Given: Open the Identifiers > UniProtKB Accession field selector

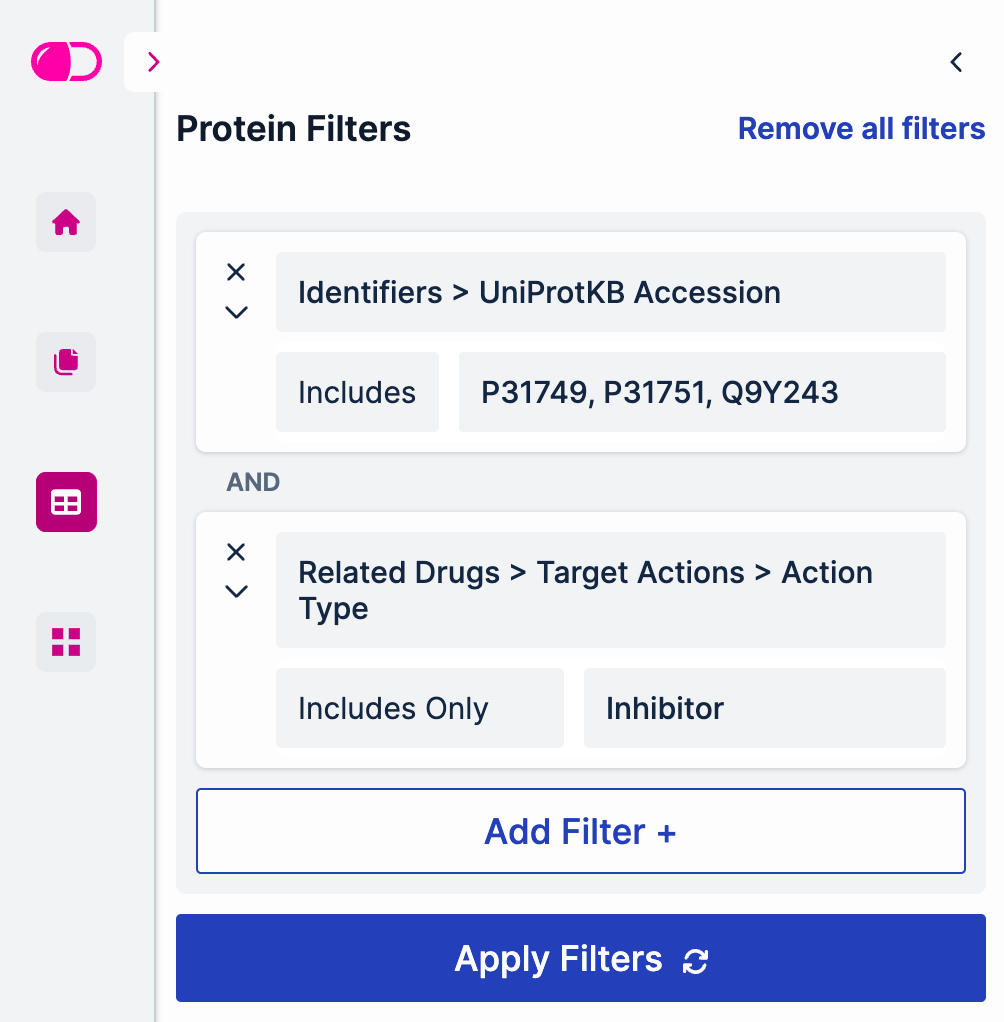Looking at the screenshot, I should 610,292.
